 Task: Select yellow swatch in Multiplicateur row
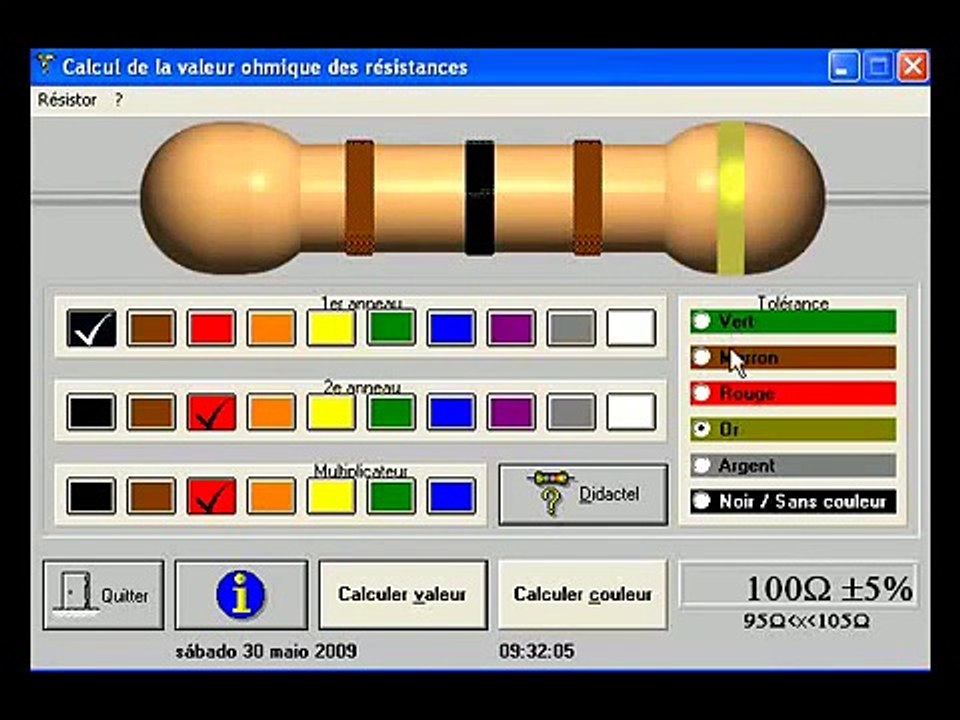coord(331,496)
